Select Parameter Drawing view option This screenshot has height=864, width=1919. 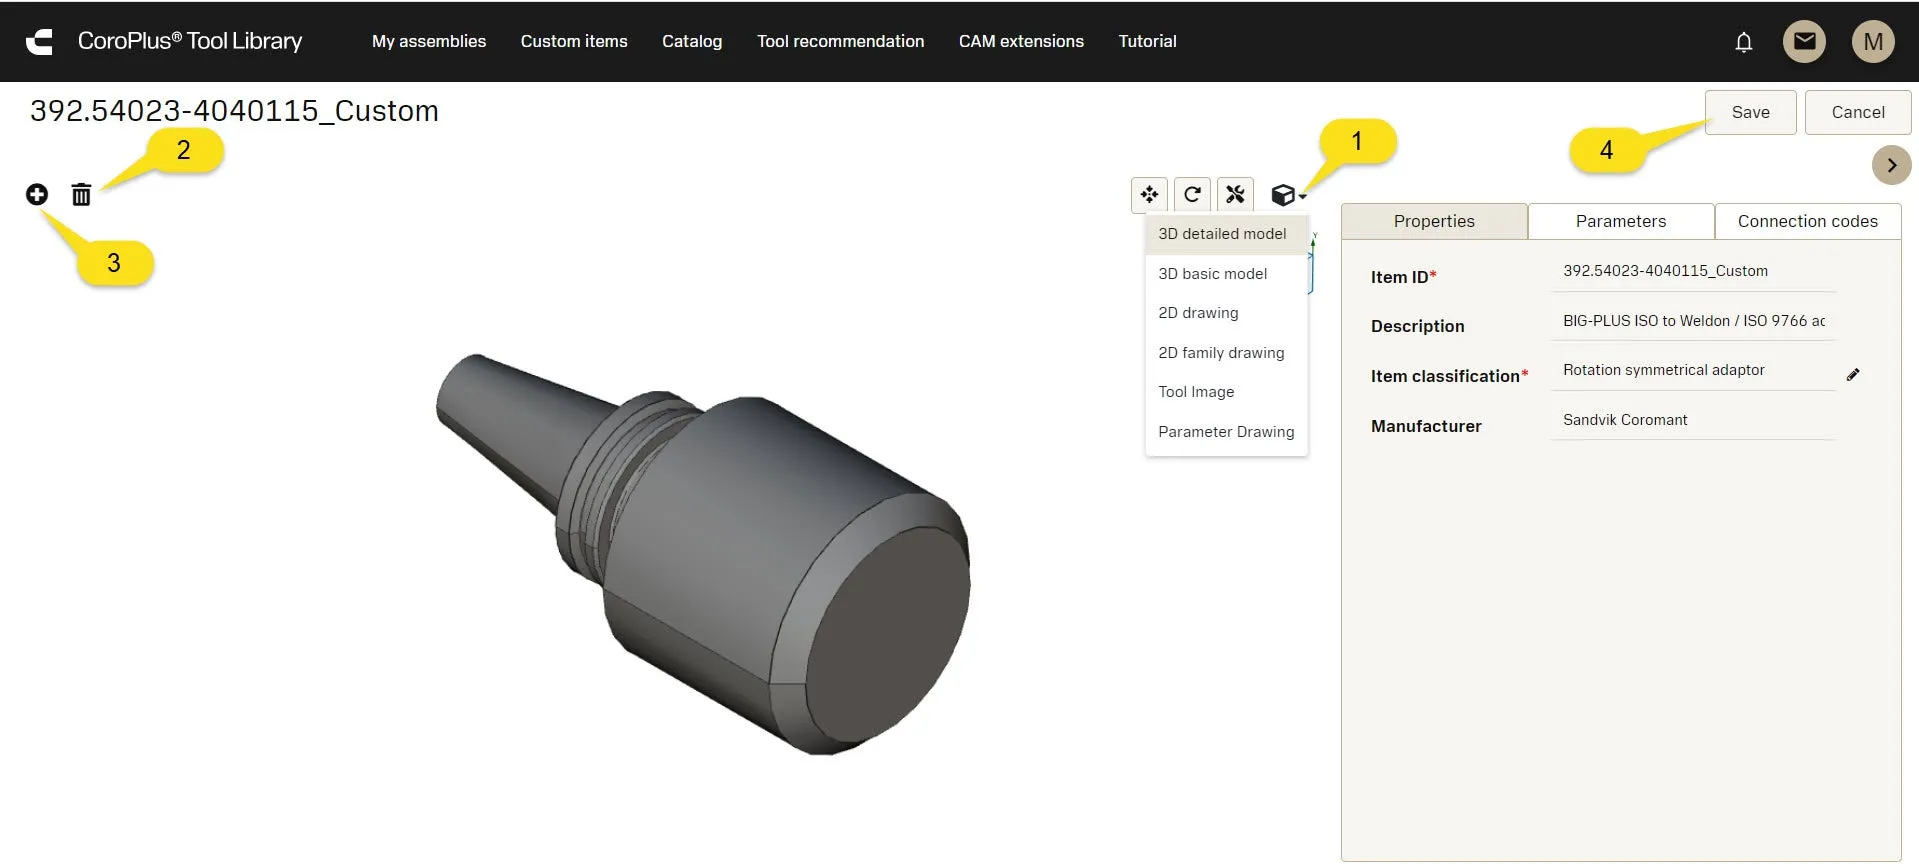[1226, 432]
